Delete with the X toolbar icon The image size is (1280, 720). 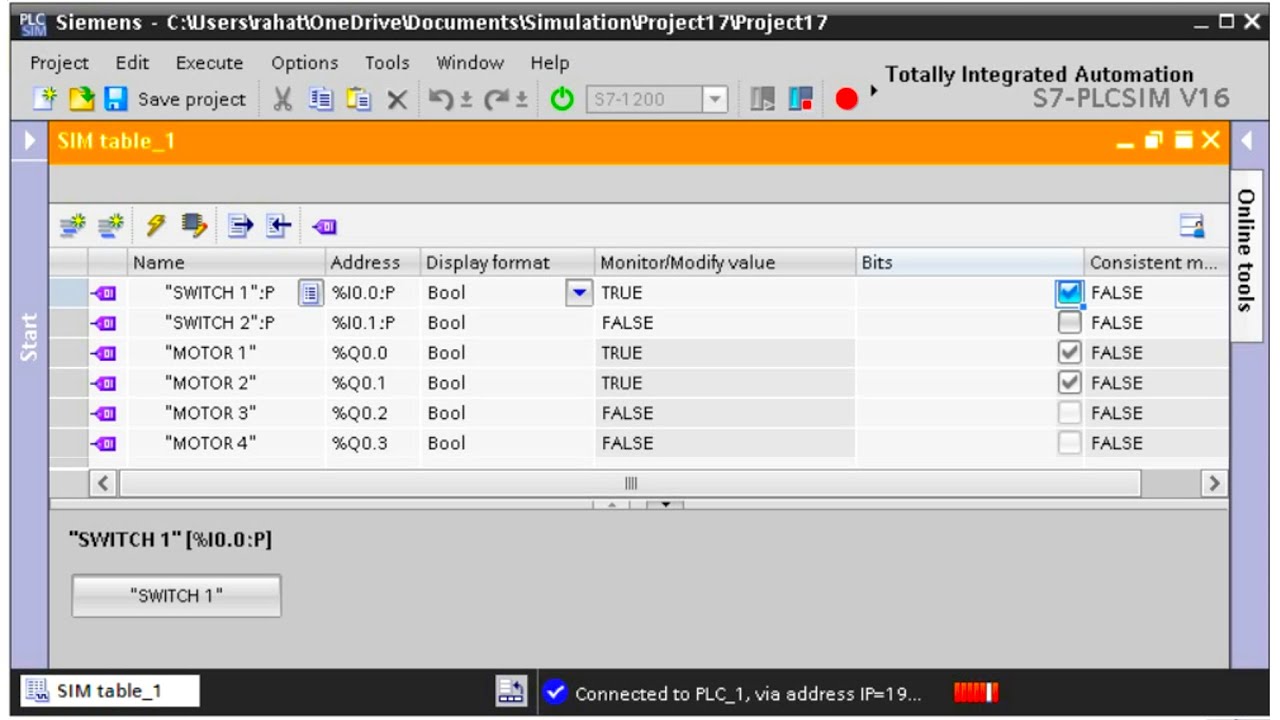coord(397,99)
